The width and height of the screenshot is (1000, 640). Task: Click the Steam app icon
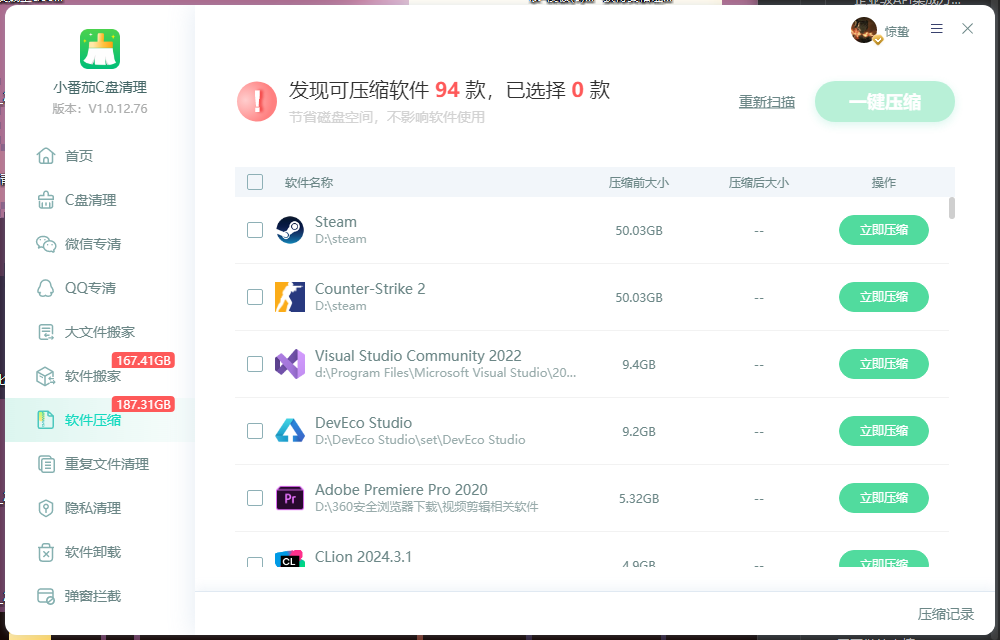(x=290, y=229)
